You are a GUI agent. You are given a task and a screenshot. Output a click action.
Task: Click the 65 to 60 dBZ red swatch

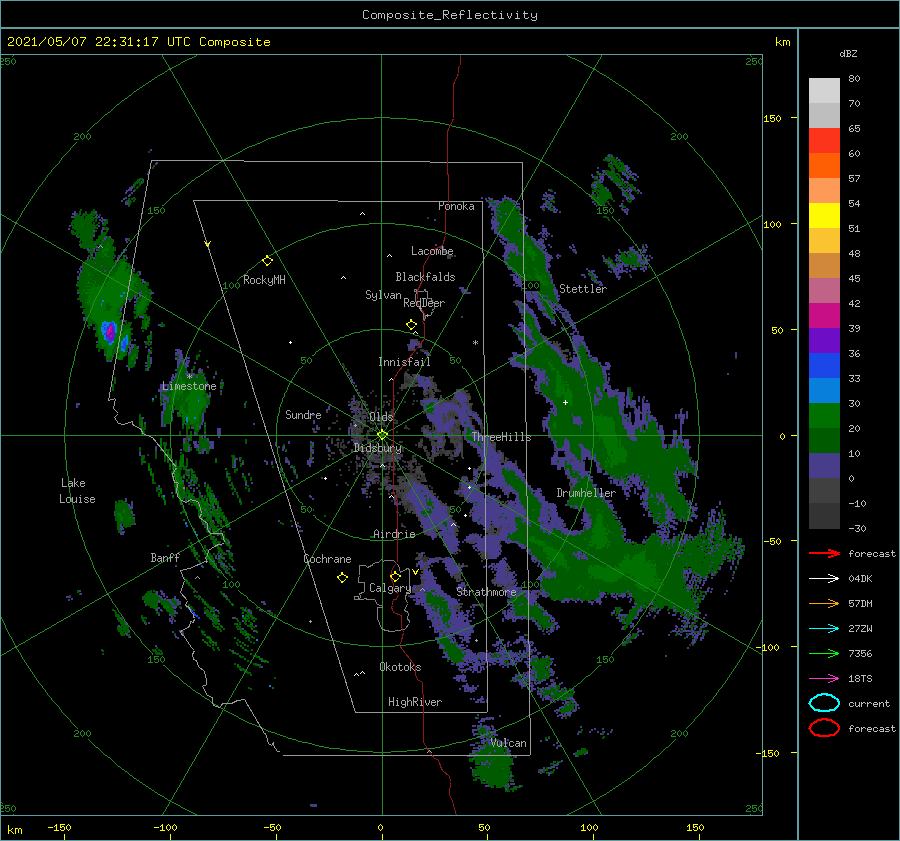click(x=824, y=141)
